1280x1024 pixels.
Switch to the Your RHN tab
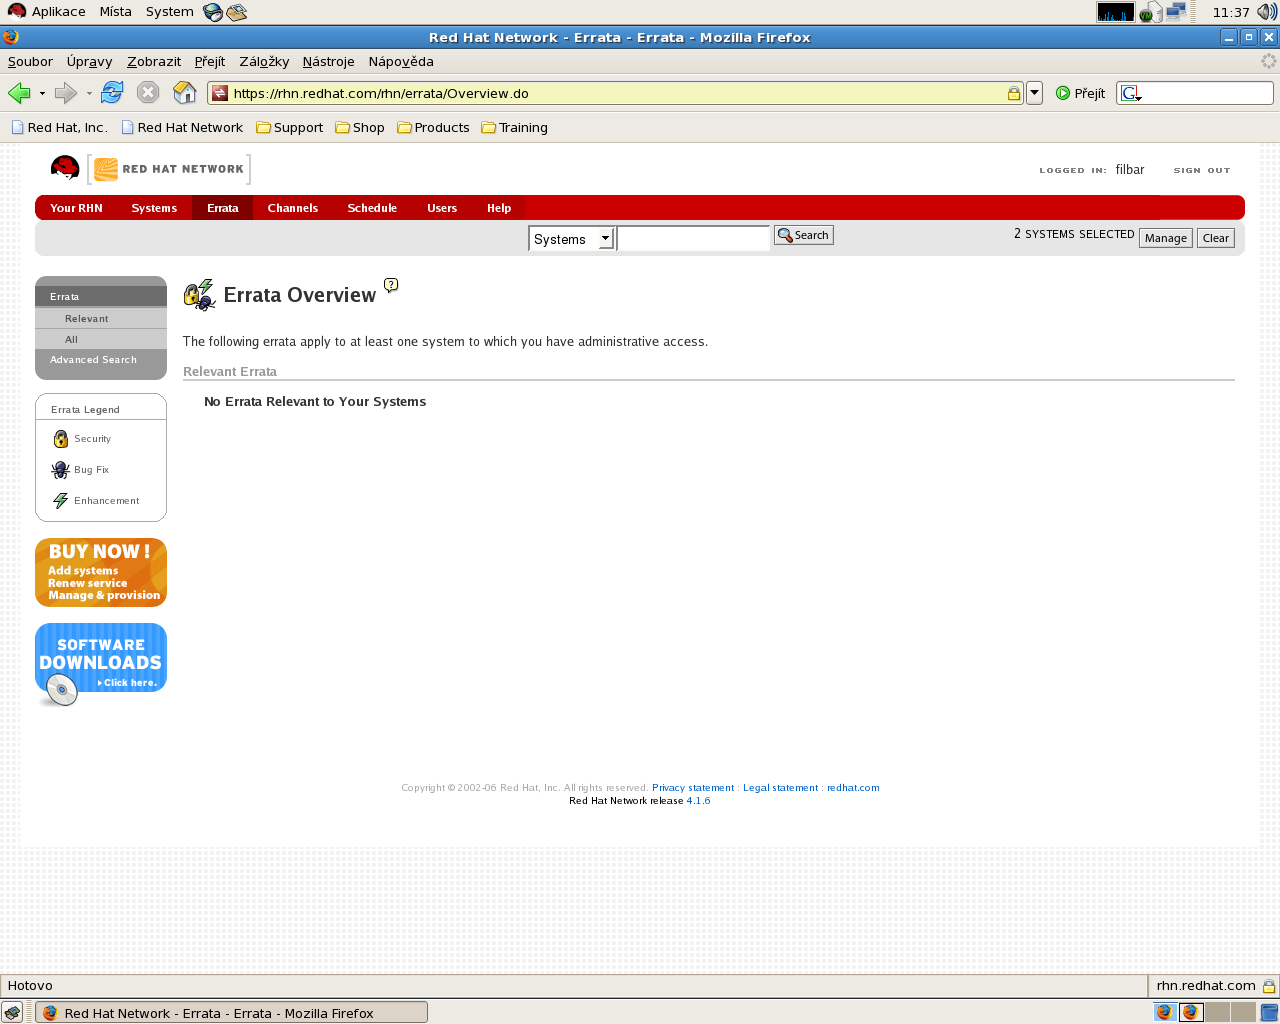pyautogui.click(x=76, y=208)
